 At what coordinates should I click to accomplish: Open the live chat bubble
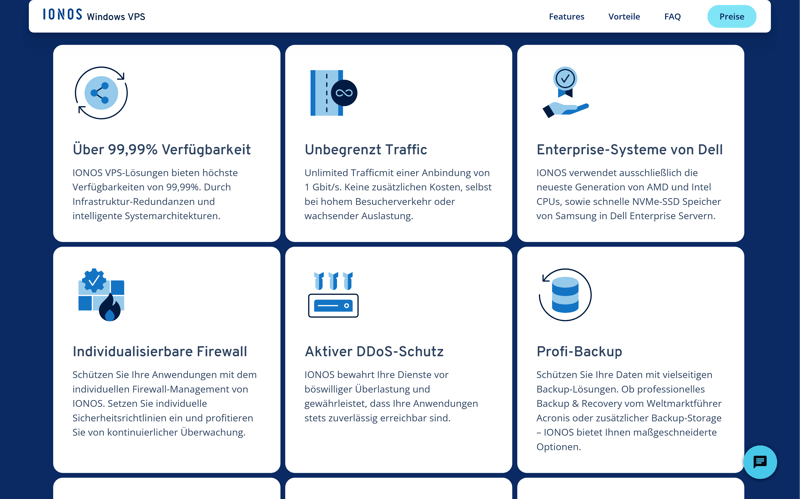click(x=760, y=462)
